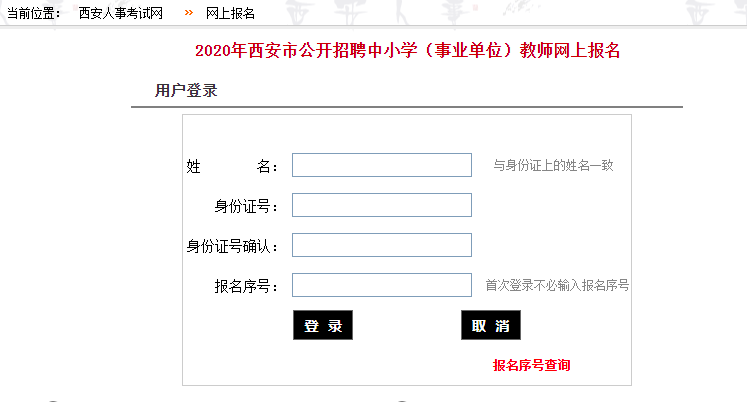Click the hint 首次登录不必输入报名序号
The width and height of the screenshot is (747, 402).
(557, 285)
